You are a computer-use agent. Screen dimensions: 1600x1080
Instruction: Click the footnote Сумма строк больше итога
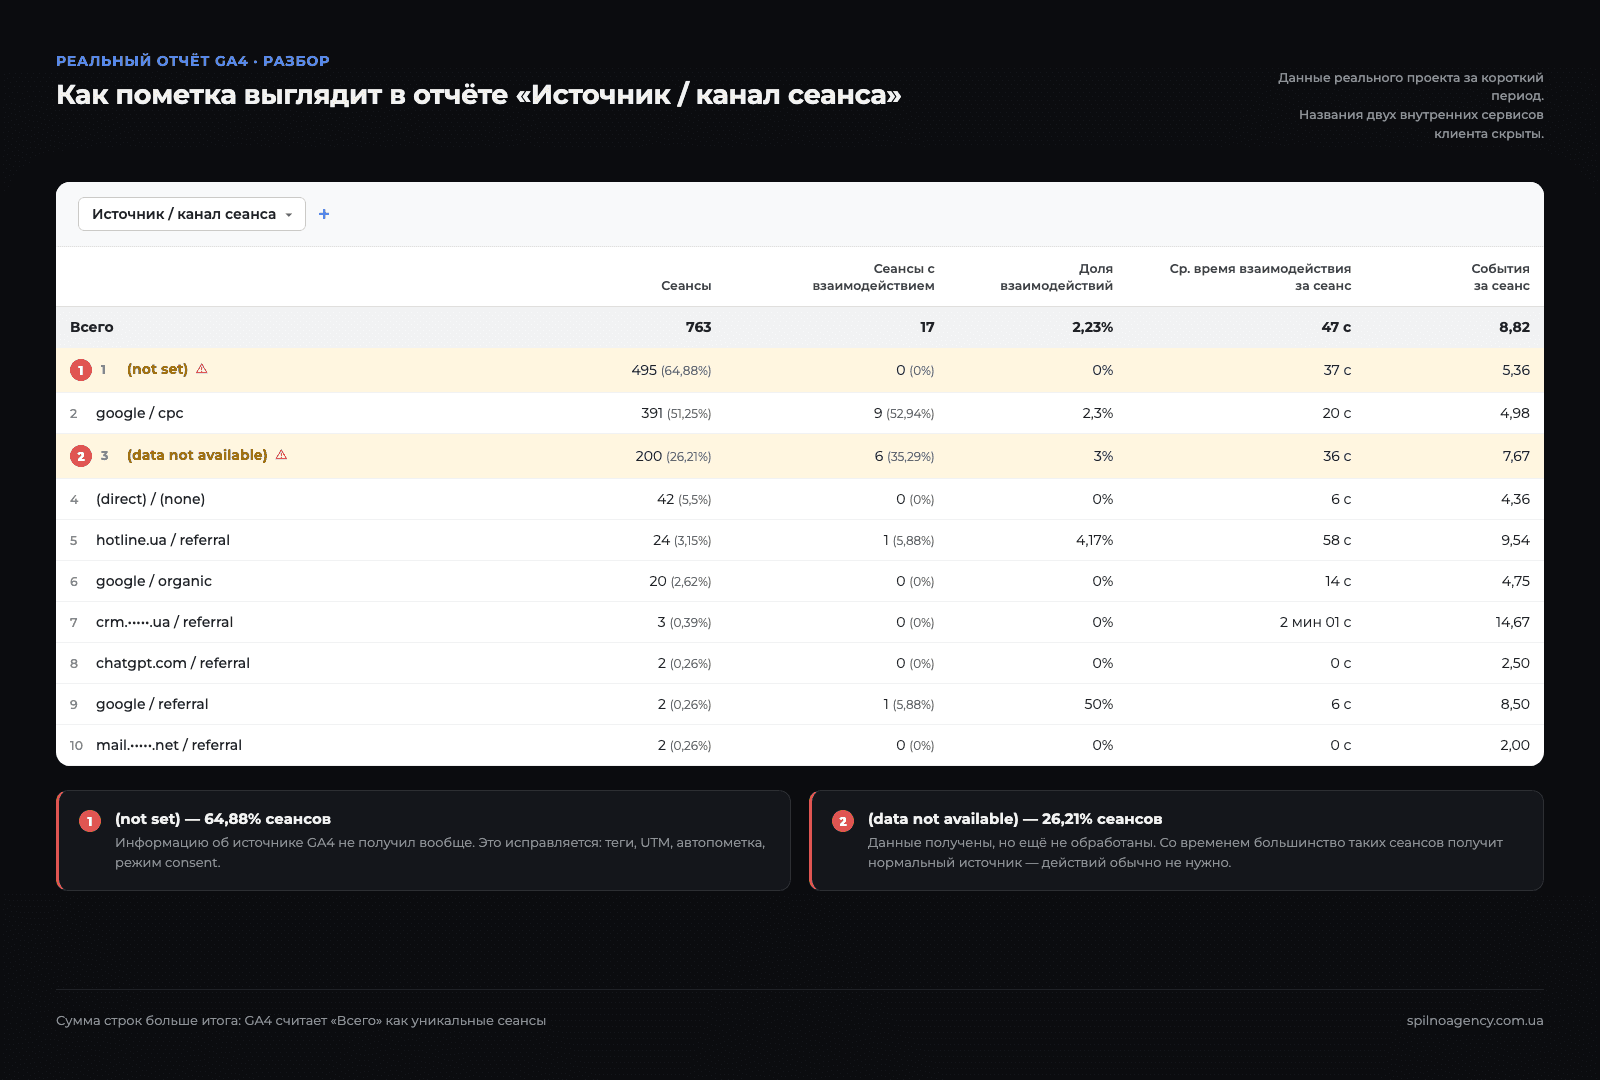tap(301, 1021)
